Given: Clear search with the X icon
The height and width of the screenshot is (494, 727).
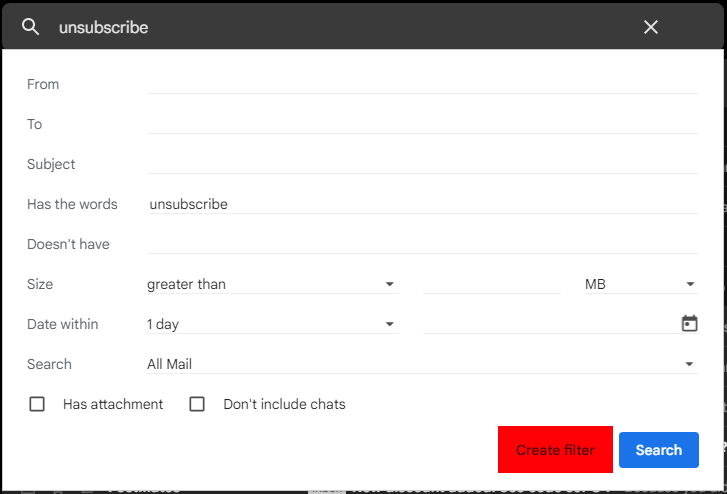Looking at the screenshot, I should [651, 27].
